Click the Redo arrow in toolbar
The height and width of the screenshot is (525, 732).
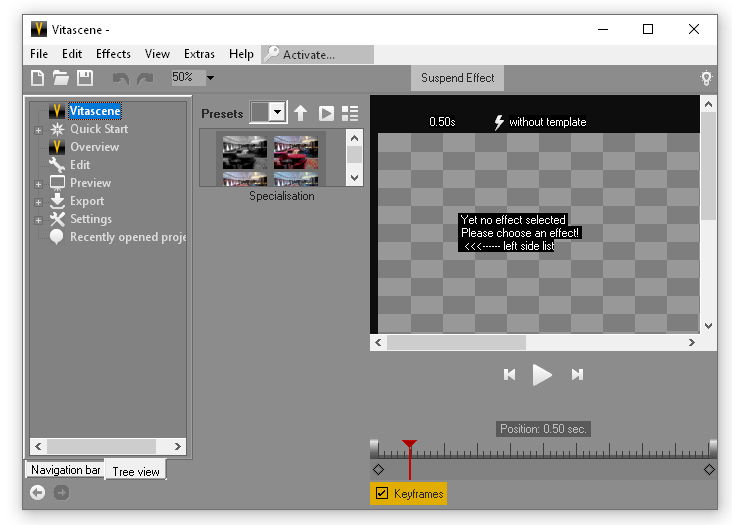tap(145, 78)
